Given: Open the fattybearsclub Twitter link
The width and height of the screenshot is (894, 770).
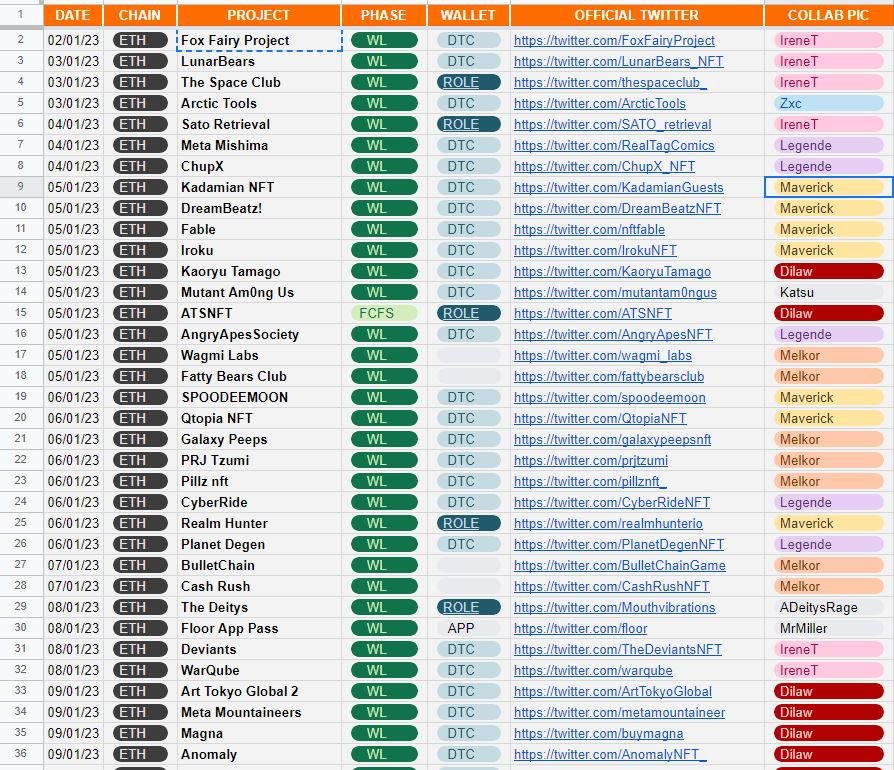Looking at the screenshot, I should [x=609, y=377].
